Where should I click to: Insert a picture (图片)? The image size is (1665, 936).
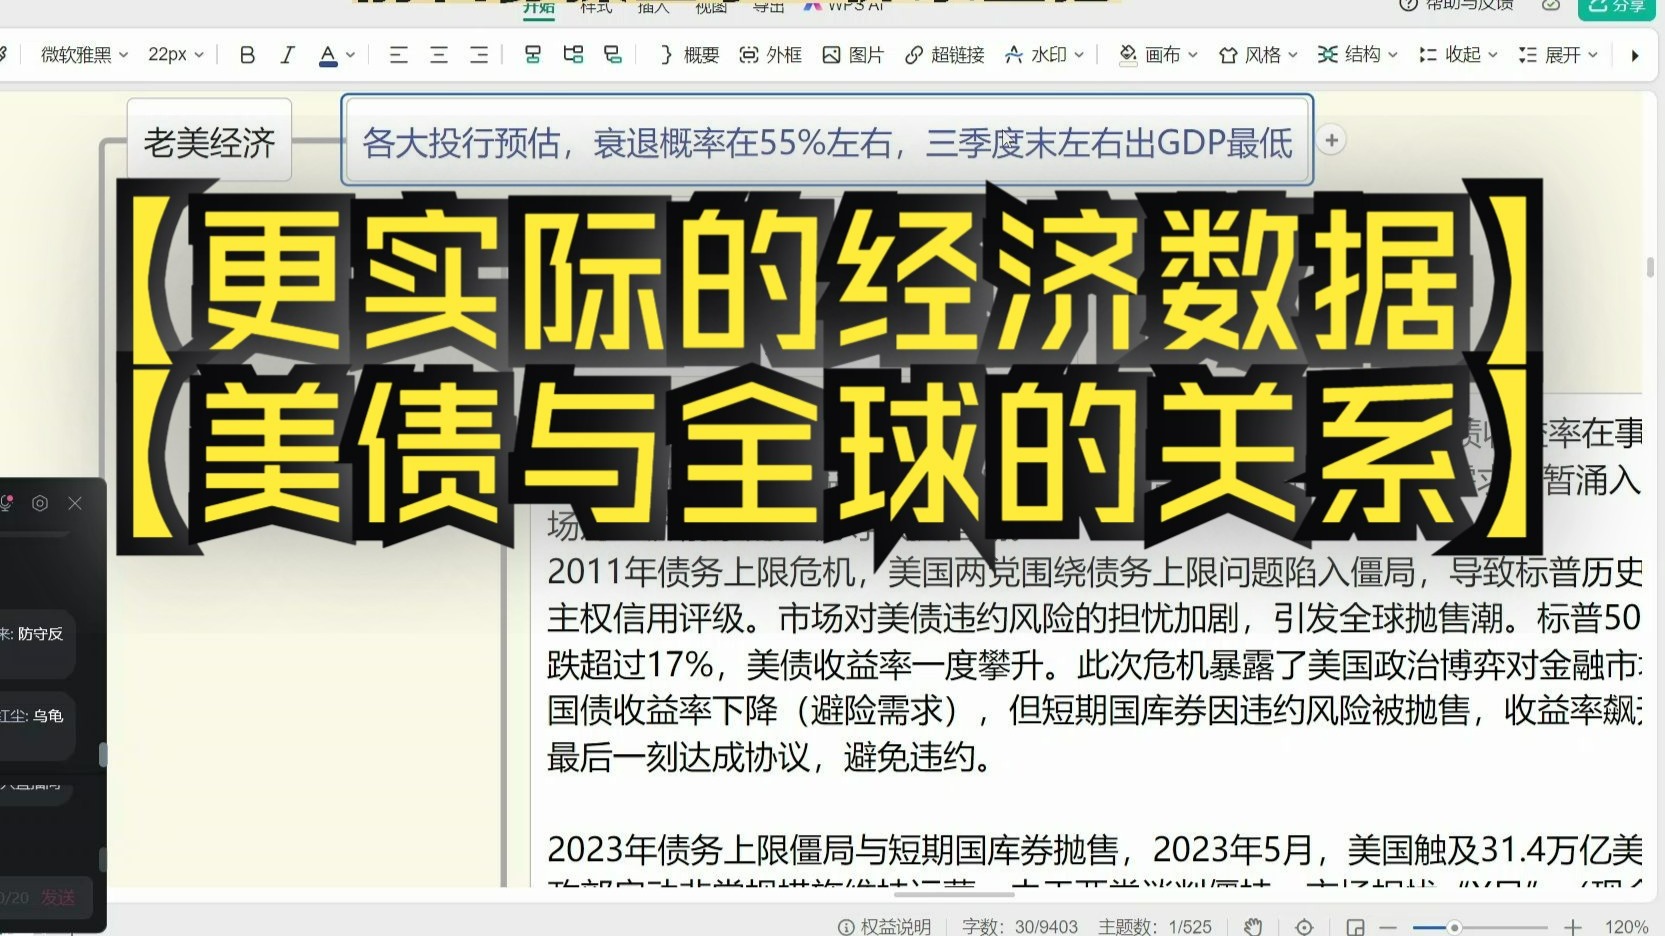(x=853, y=55)
